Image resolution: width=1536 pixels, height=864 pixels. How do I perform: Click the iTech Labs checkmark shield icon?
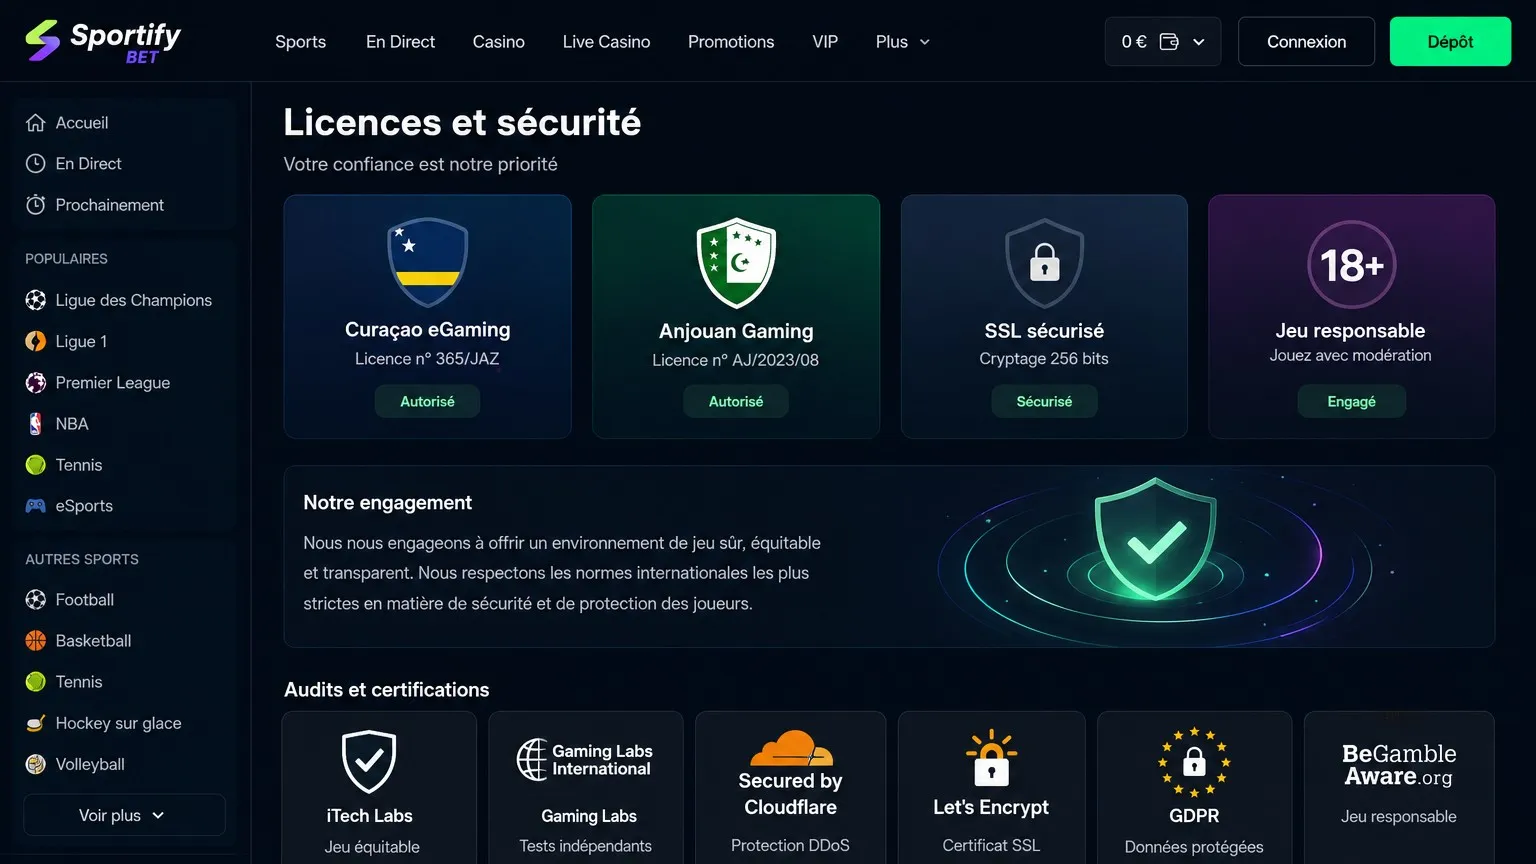coord(369,762)
